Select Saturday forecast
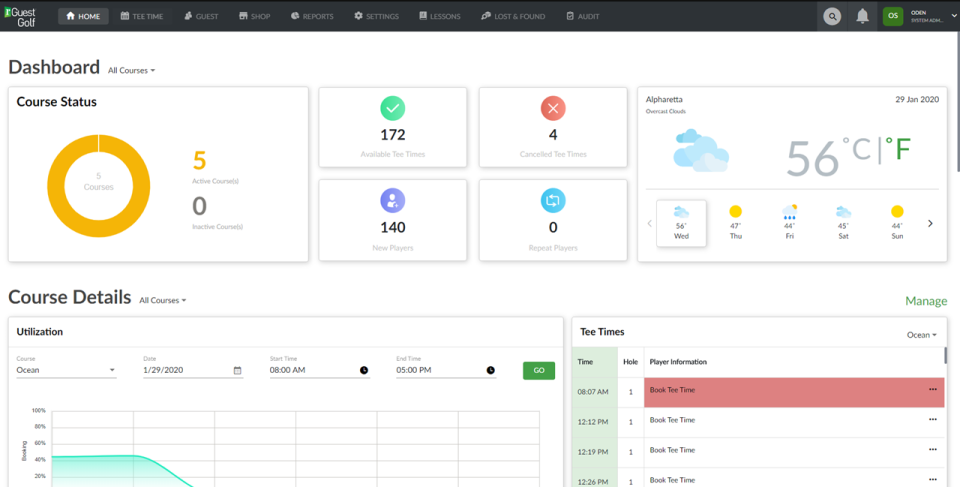 [x=844, y=224]
